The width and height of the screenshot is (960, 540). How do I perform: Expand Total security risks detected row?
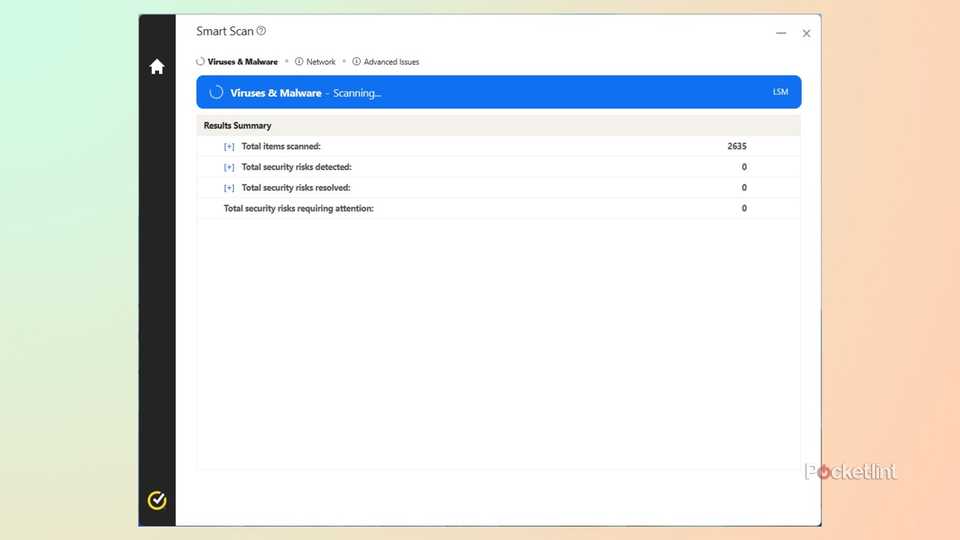(x=229, y=167)
